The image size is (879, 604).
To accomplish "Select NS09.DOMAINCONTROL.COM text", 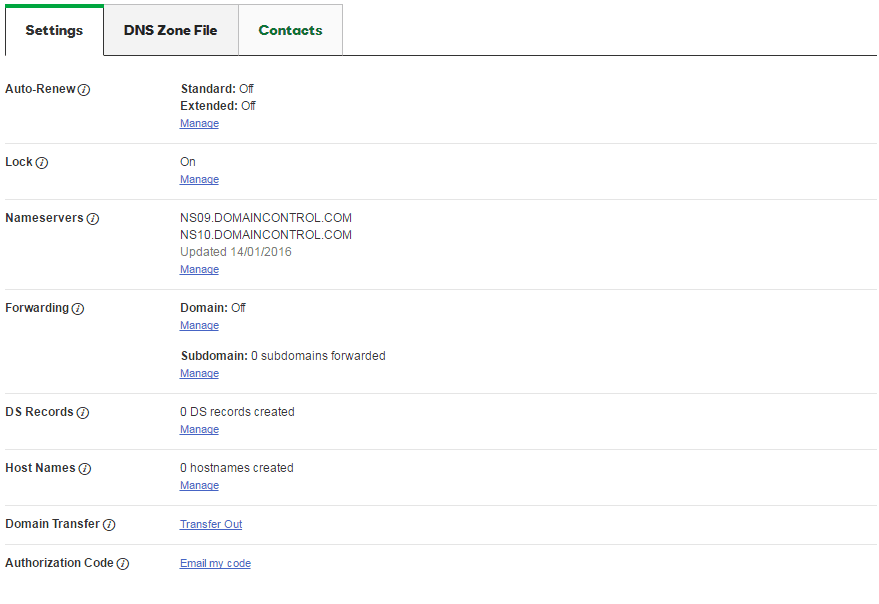I will click(x=266, y=218).
